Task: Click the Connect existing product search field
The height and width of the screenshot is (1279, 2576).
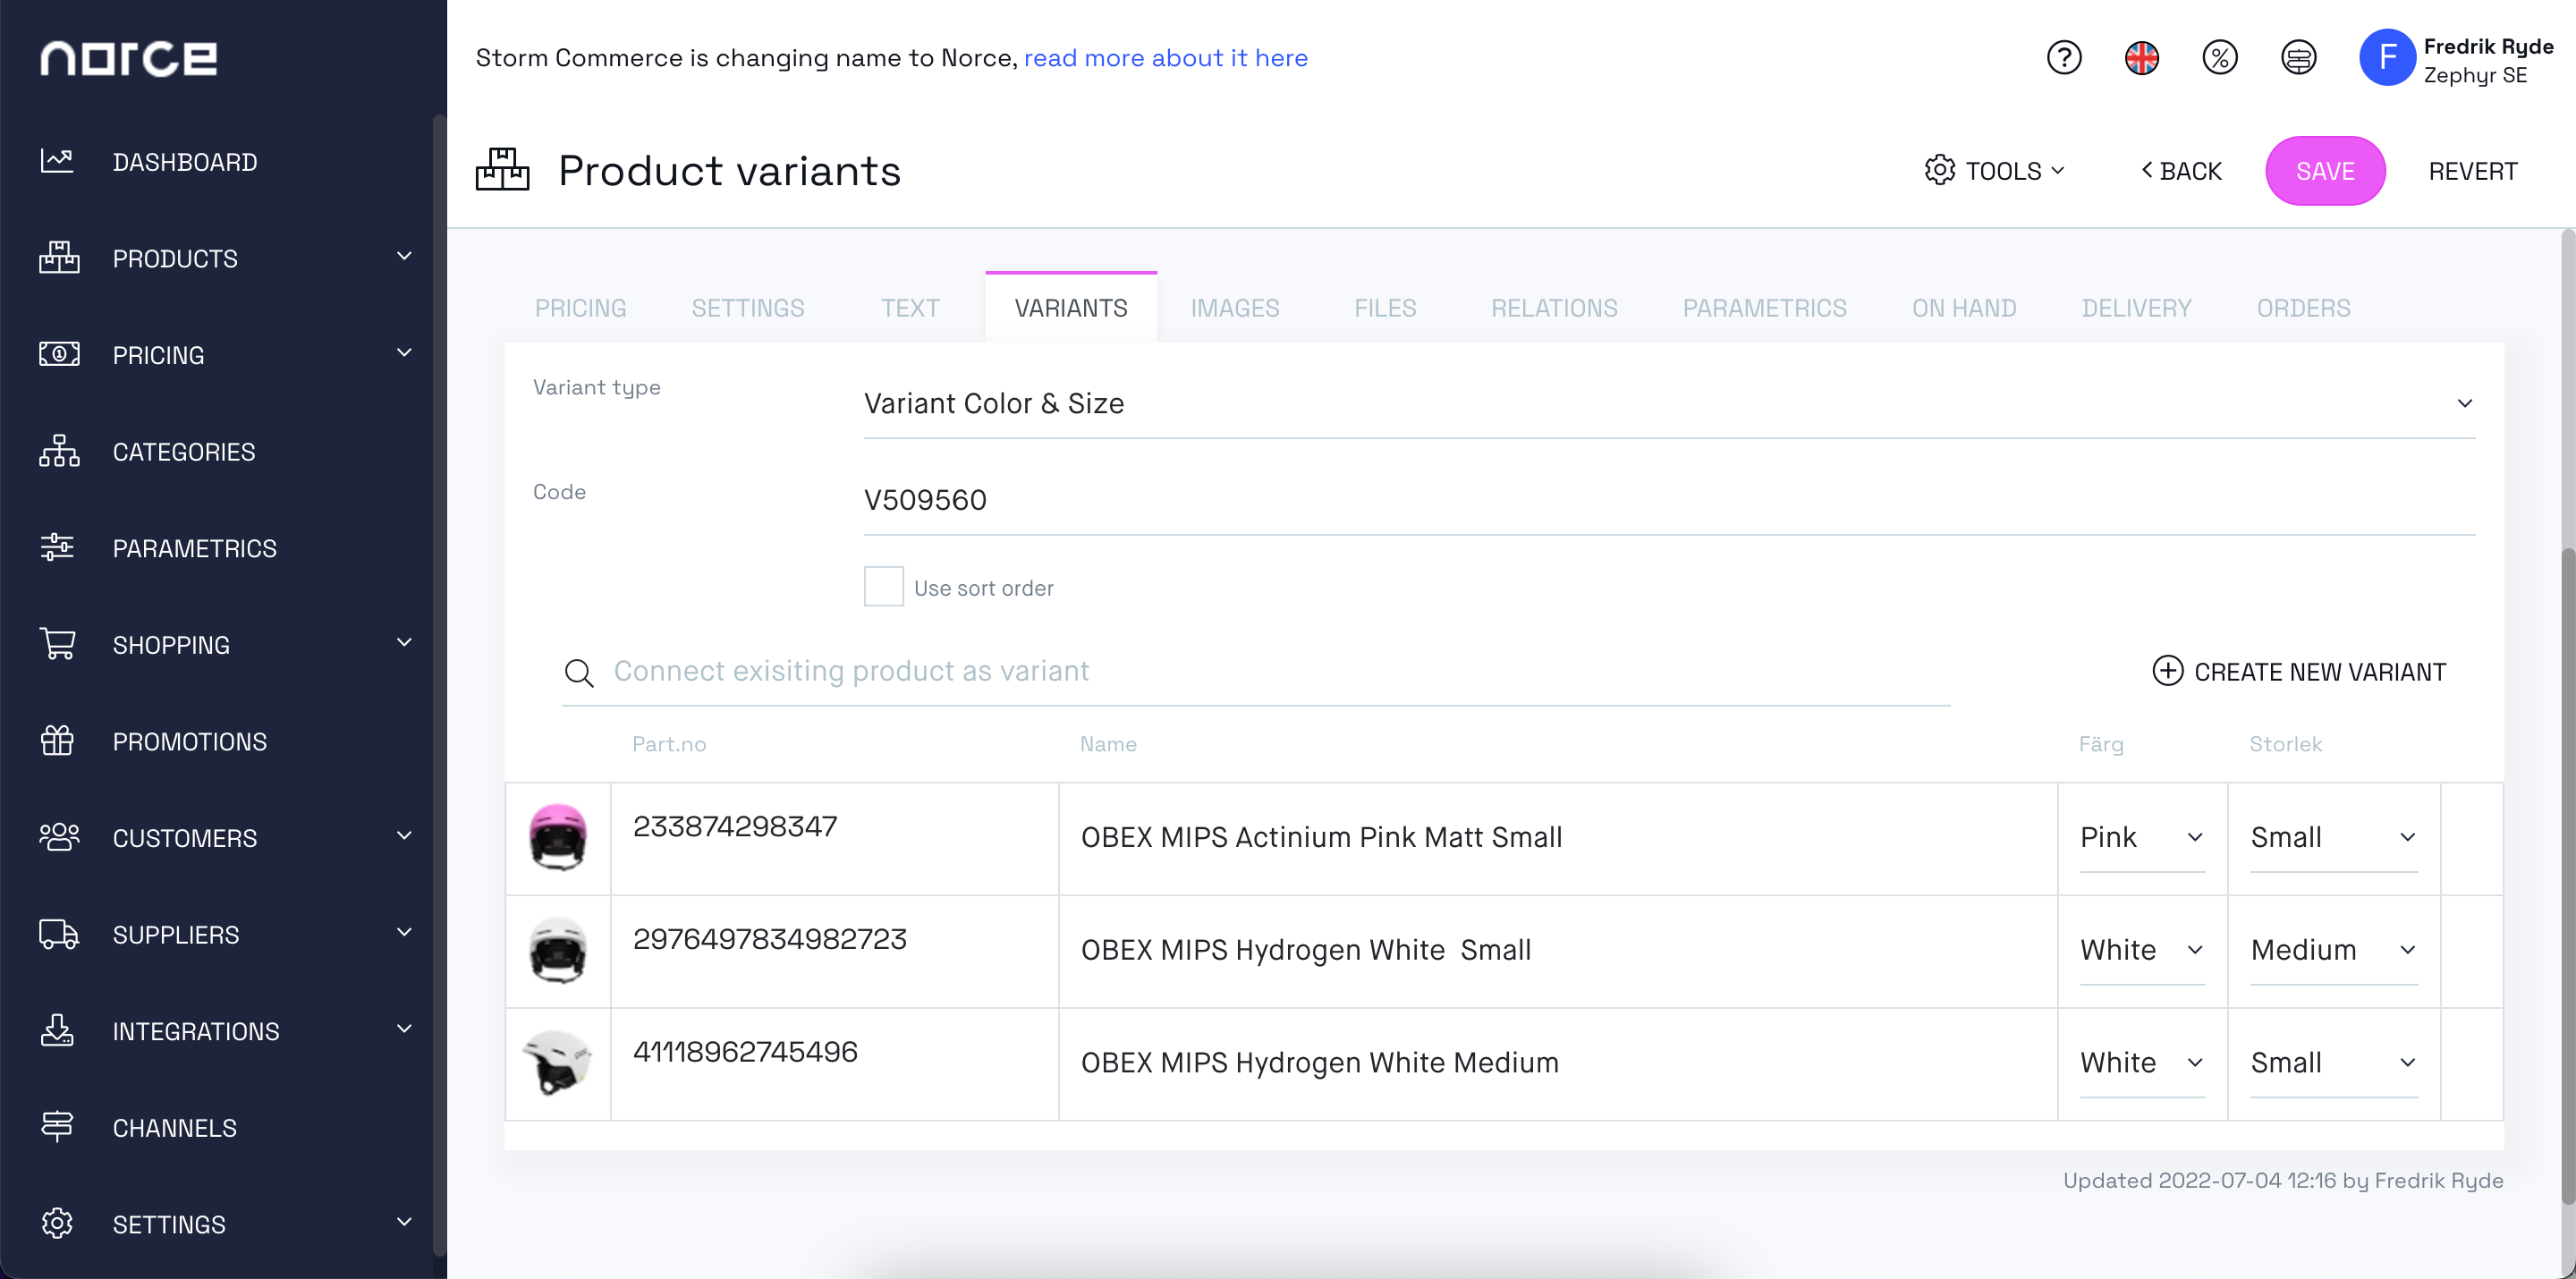Action: [1267, 670]
